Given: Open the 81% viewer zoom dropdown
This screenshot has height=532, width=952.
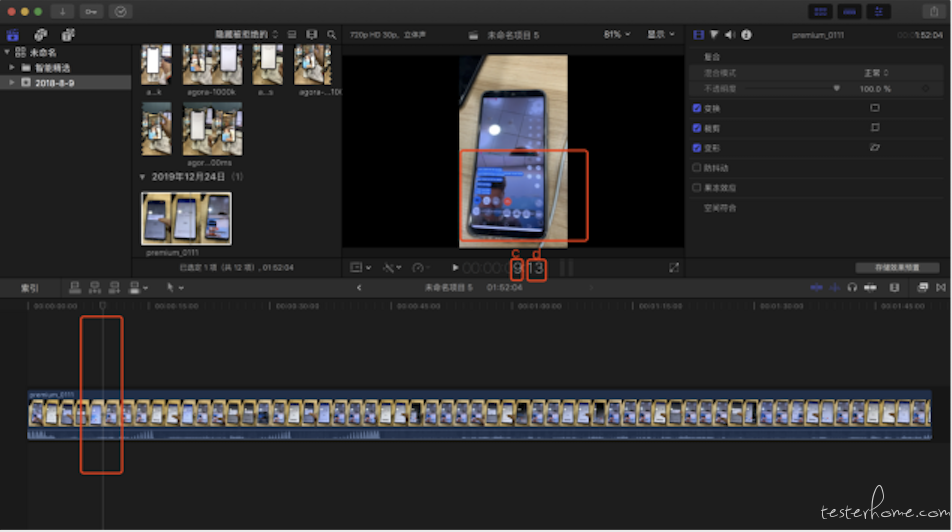Looking at the screenshot, I should tap(617, 35).
